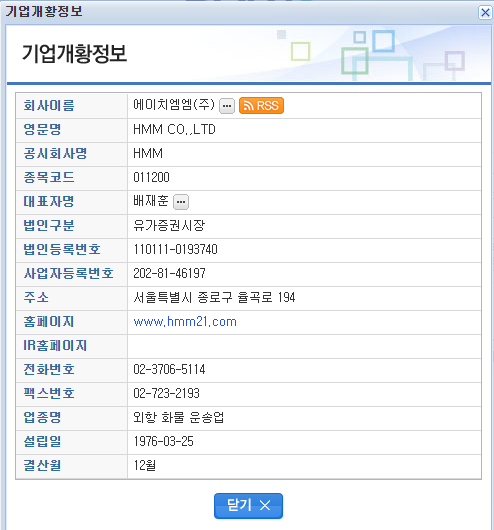The image size is (494, 530).
Task: Open the orange RSS feed button
Action: tap(261, 105)
